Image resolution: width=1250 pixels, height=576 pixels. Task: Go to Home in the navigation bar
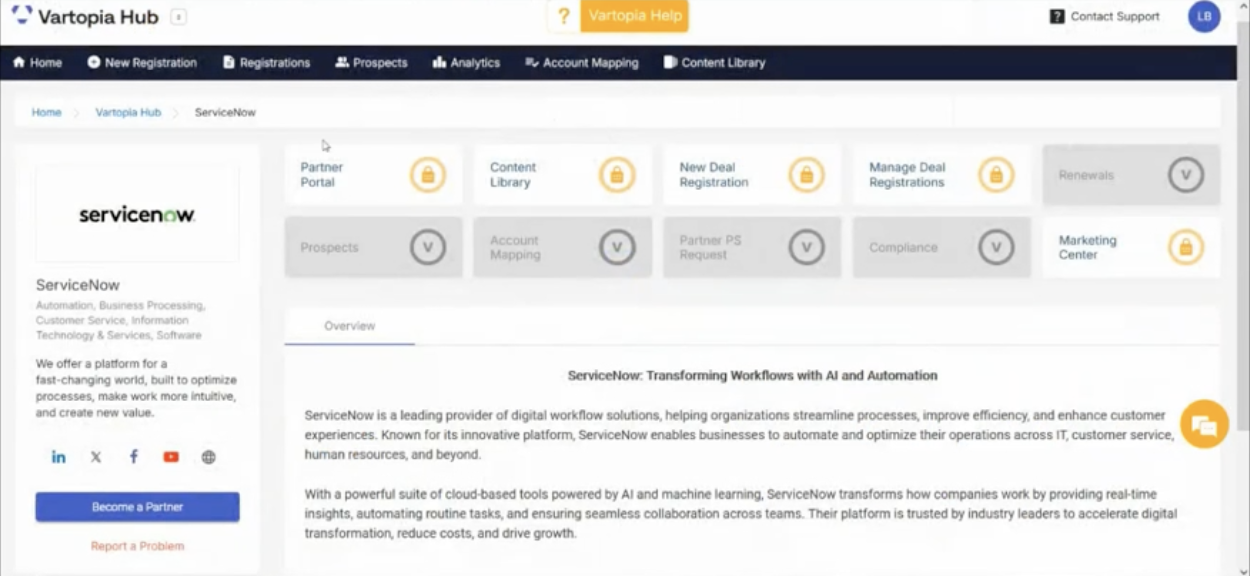click(x=37, y=62)
